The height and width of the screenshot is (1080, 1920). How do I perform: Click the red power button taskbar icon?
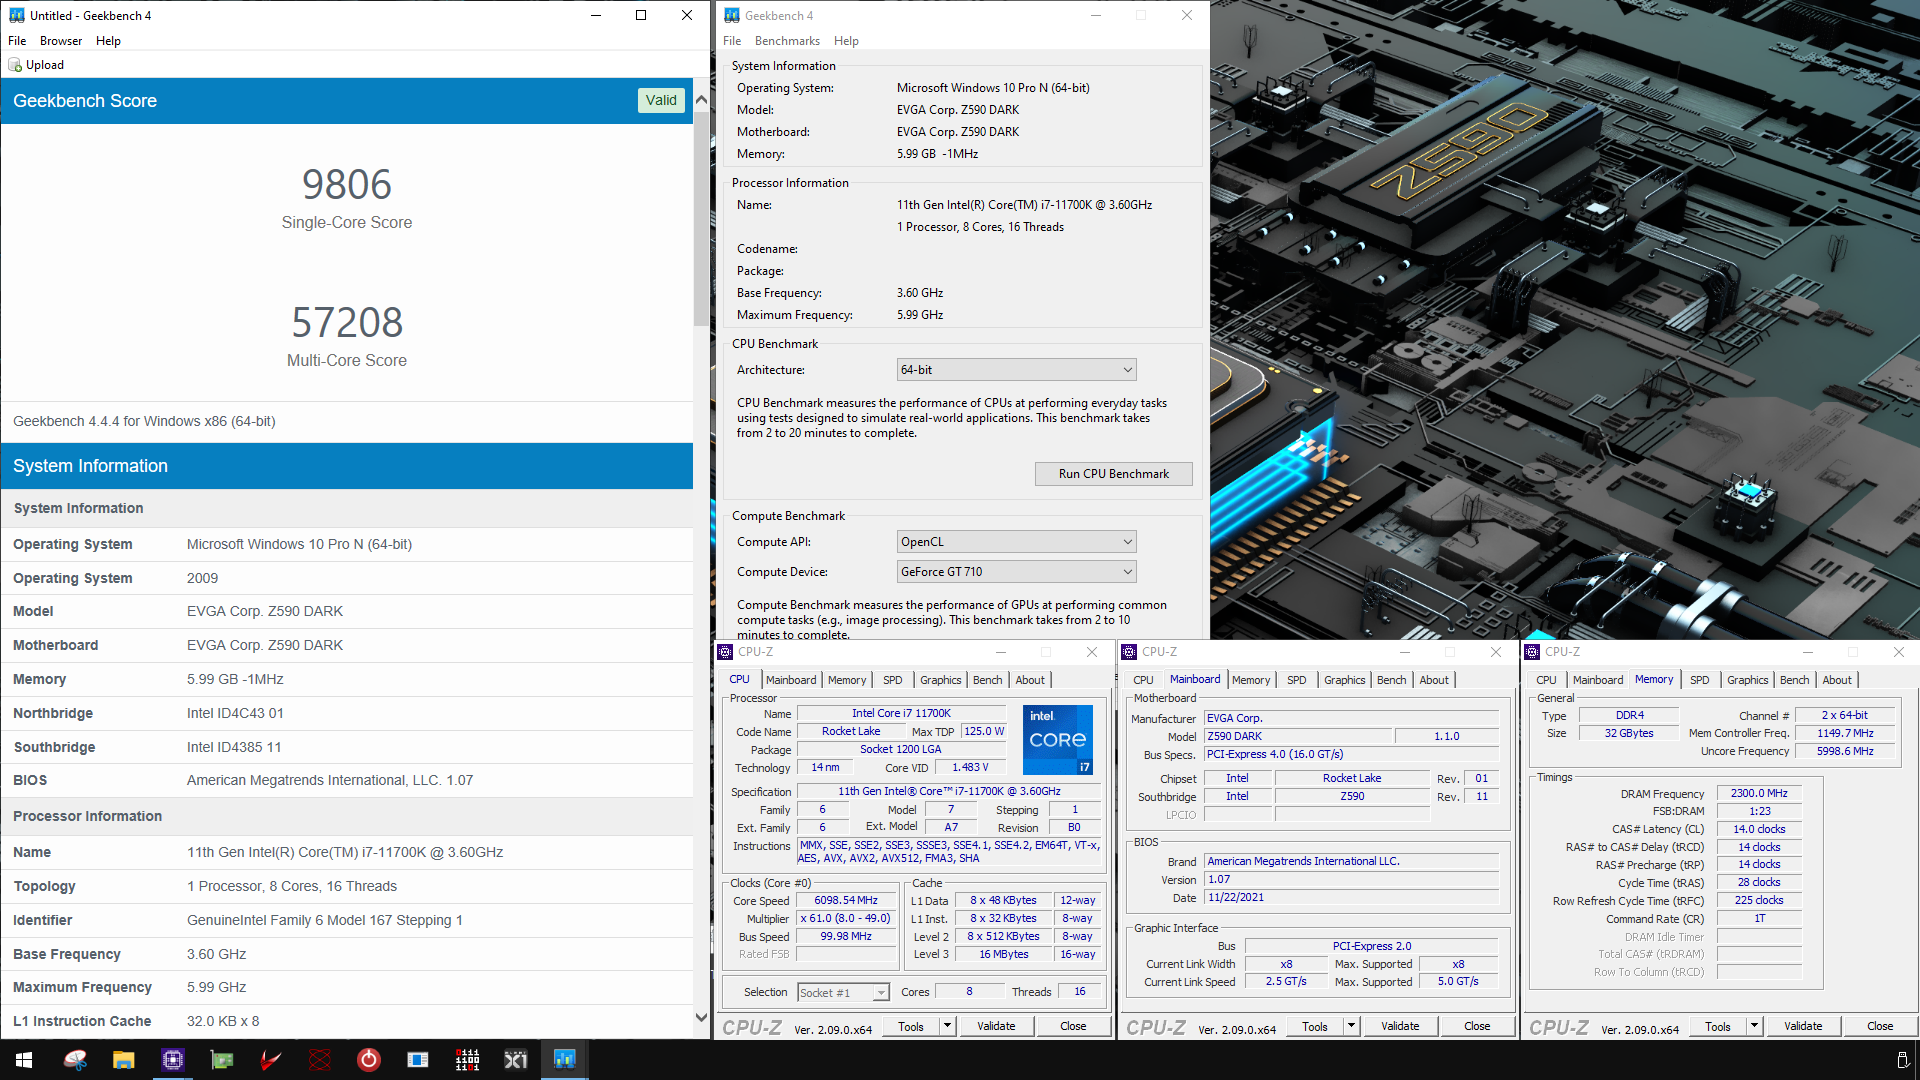coord(369,1060)
